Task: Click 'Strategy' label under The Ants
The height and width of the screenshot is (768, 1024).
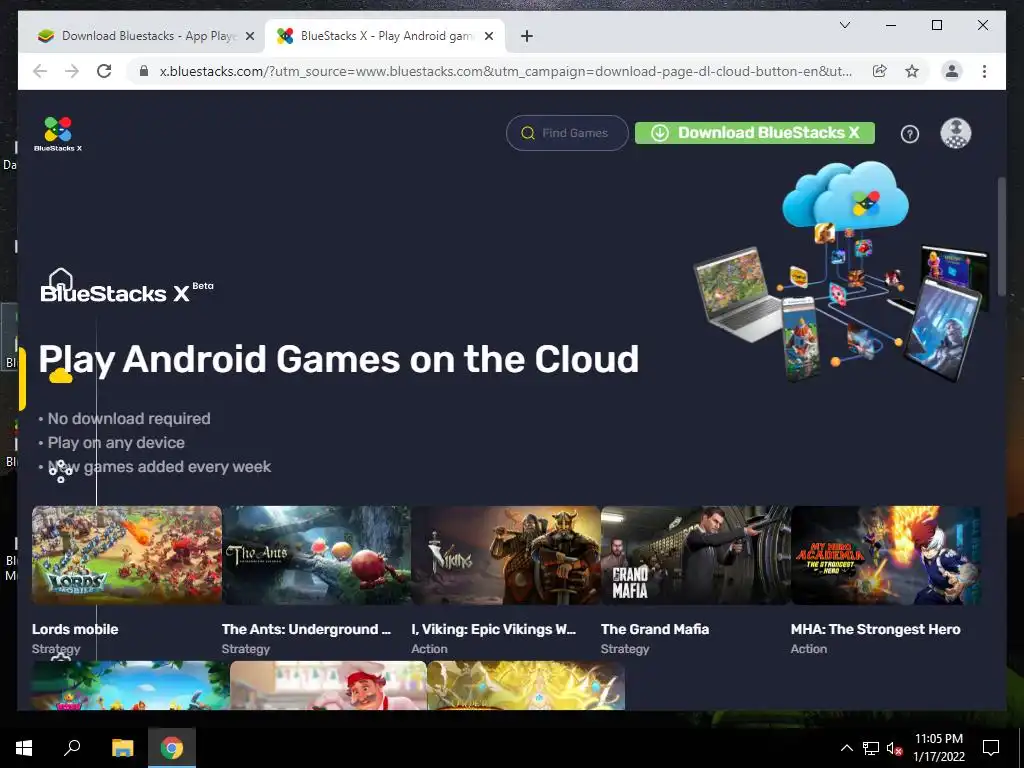Action: [x=246, y=648]
